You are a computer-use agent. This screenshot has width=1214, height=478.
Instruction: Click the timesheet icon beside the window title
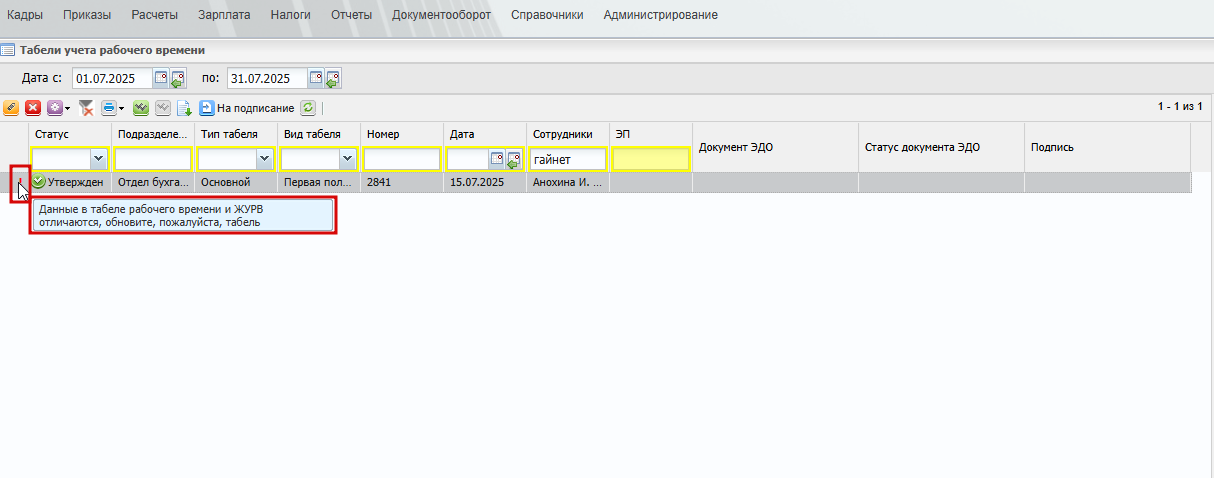(x=8, y=49)
